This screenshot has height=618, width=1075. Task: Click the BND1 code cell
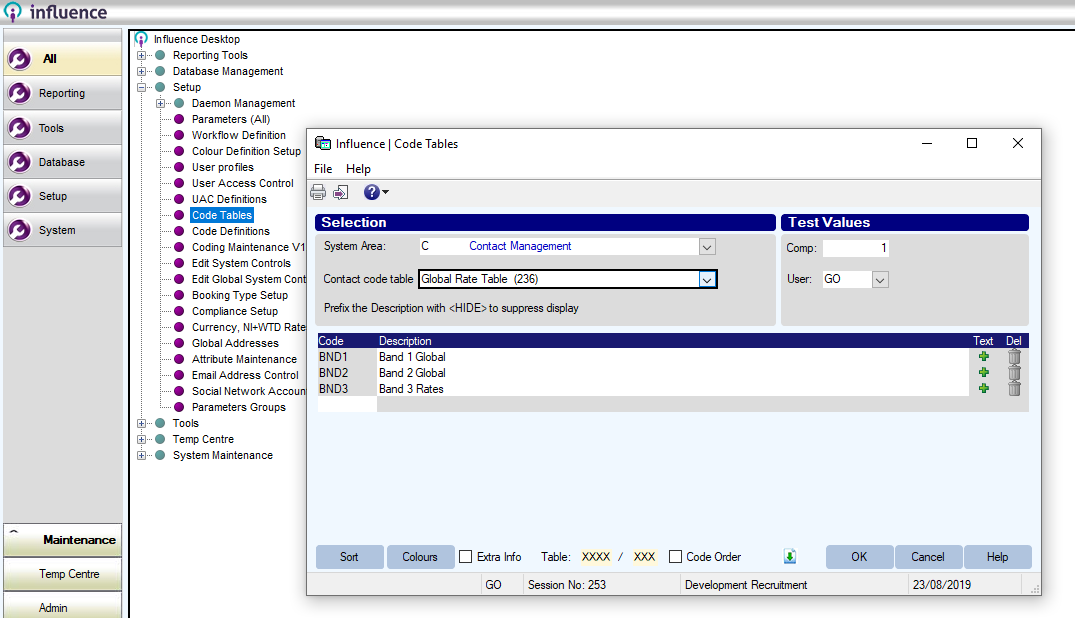coord(347,357)
